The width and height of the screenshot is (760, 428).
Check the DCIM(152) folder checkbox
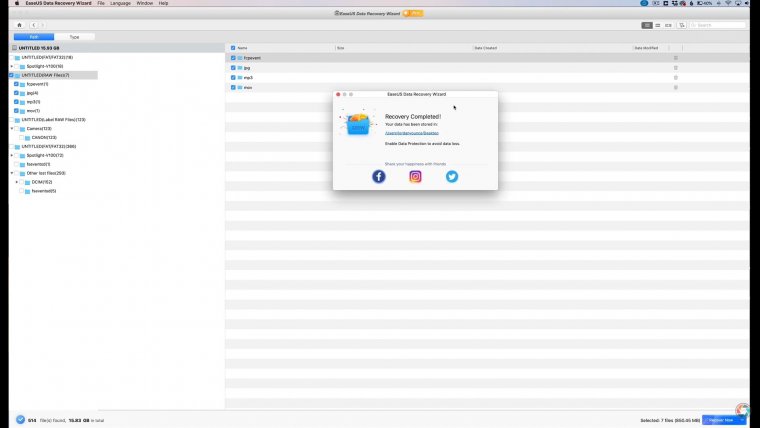pos(21,182)
